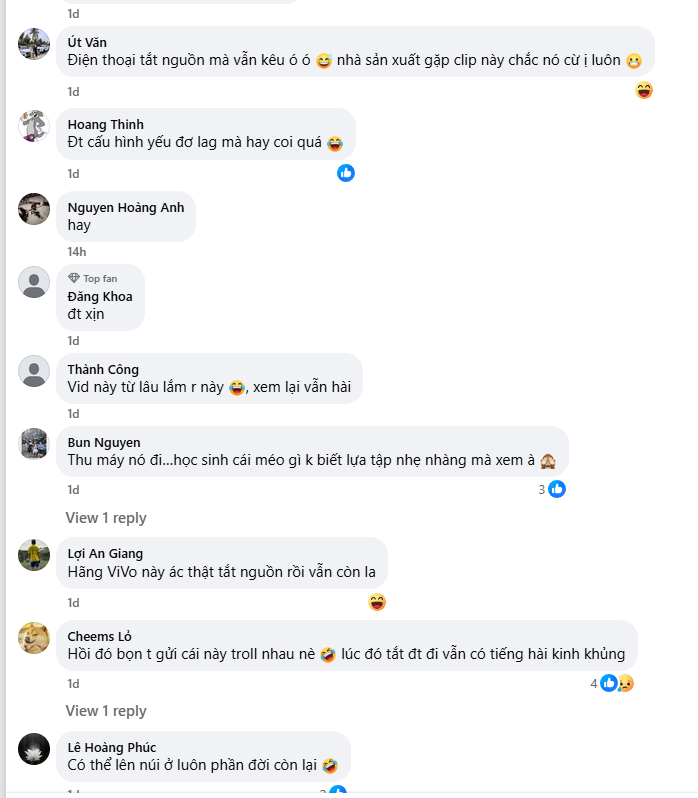
Task: Click the haha reaction on Lợi An Giang's comment
Action: coord(377,602)
